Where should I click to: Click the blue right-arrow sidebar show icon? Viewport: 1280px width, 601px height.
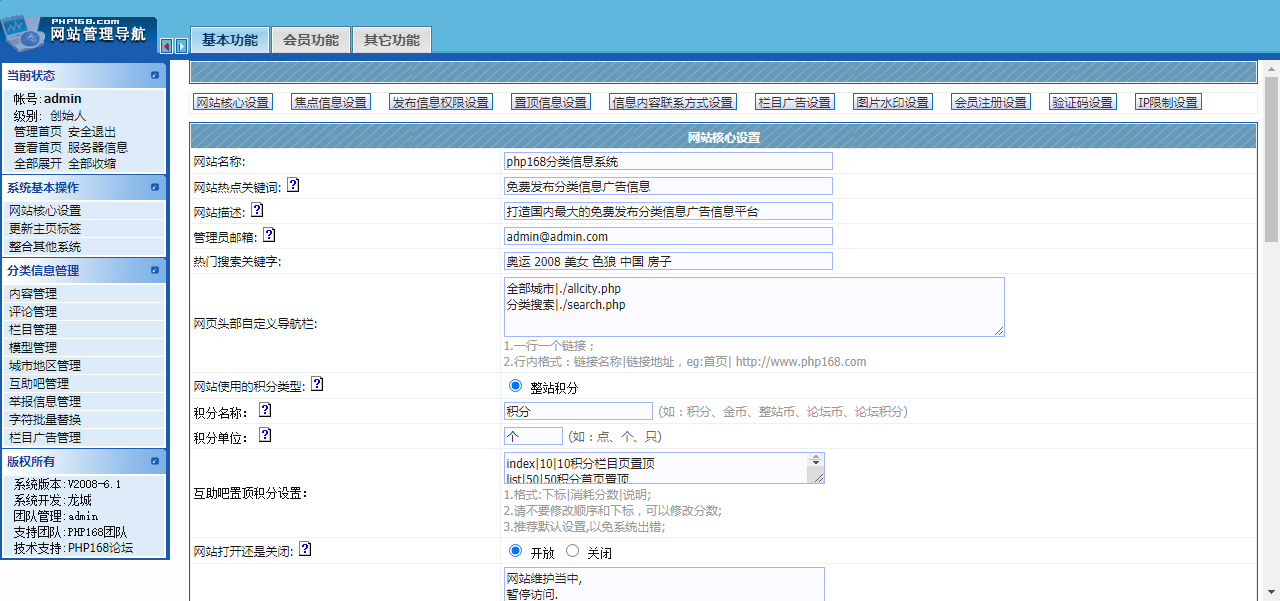pyautogui.click(x=181, y=46)
